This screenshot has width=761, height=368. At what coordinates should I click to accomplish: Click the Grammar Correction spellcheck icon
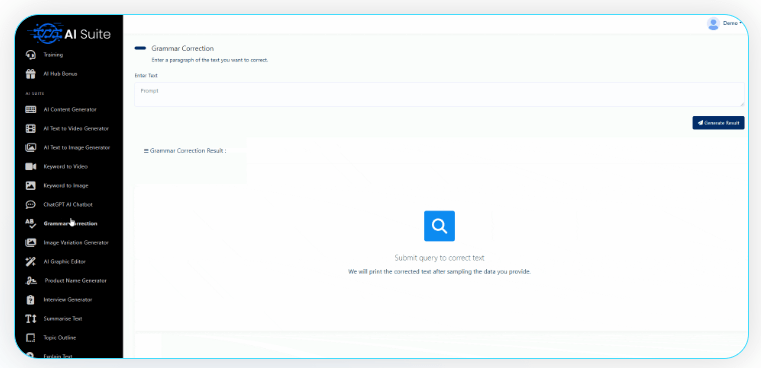tap(31, 223)
